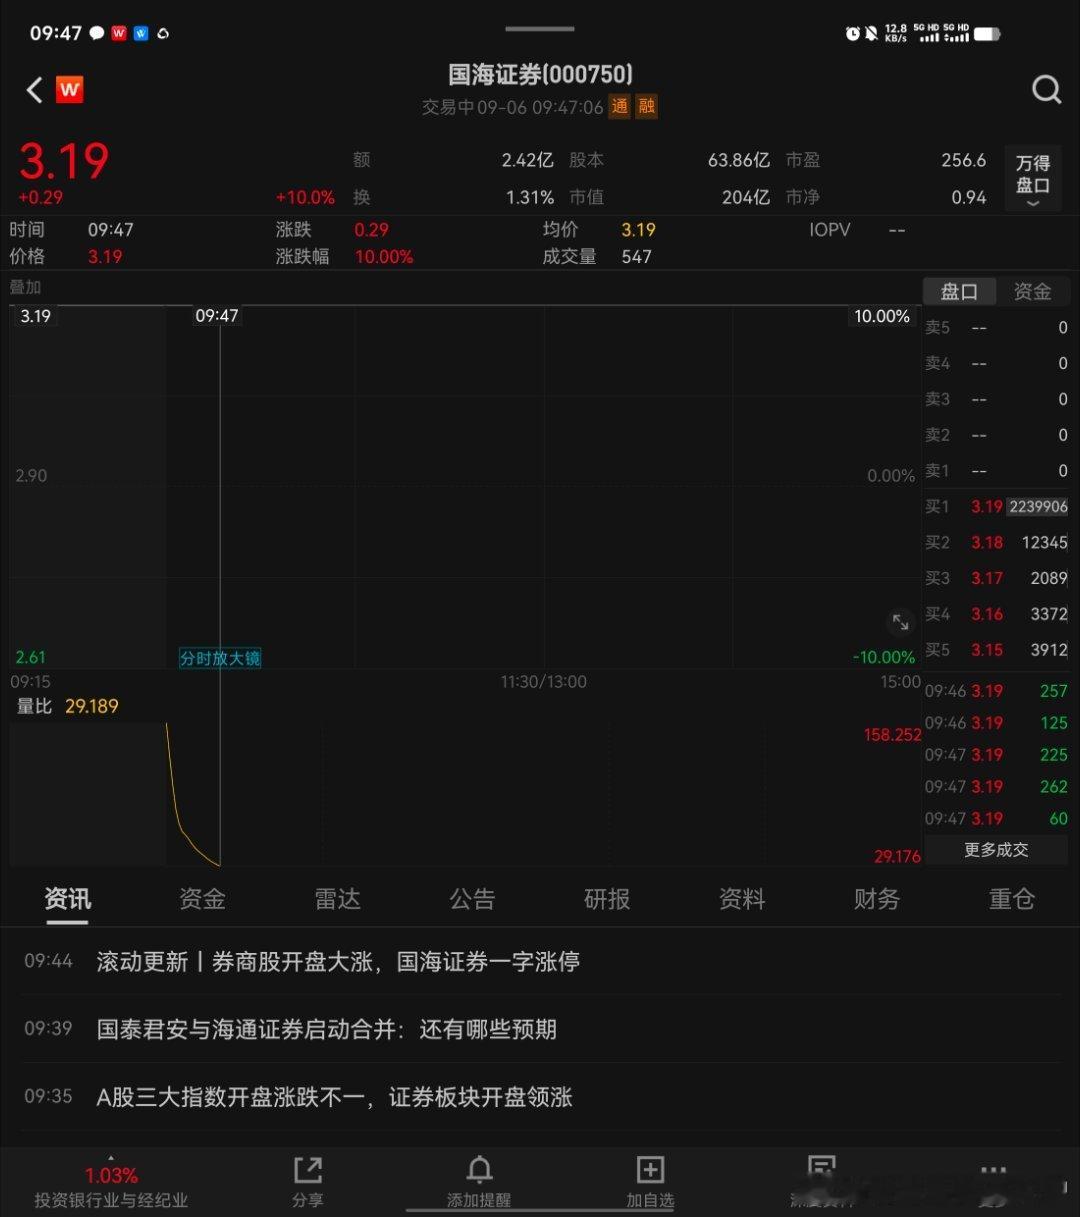Select the 重仓 tab
The width and height of the screenshot is (1080, 1217).
click(x=1012, y=899)
